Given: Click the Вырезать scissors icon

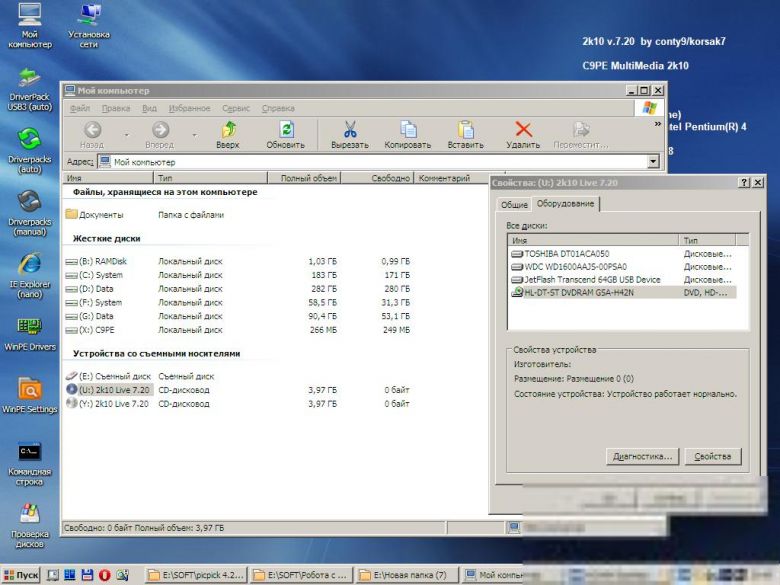Looking at the screenshot, I should coord(350,130).
